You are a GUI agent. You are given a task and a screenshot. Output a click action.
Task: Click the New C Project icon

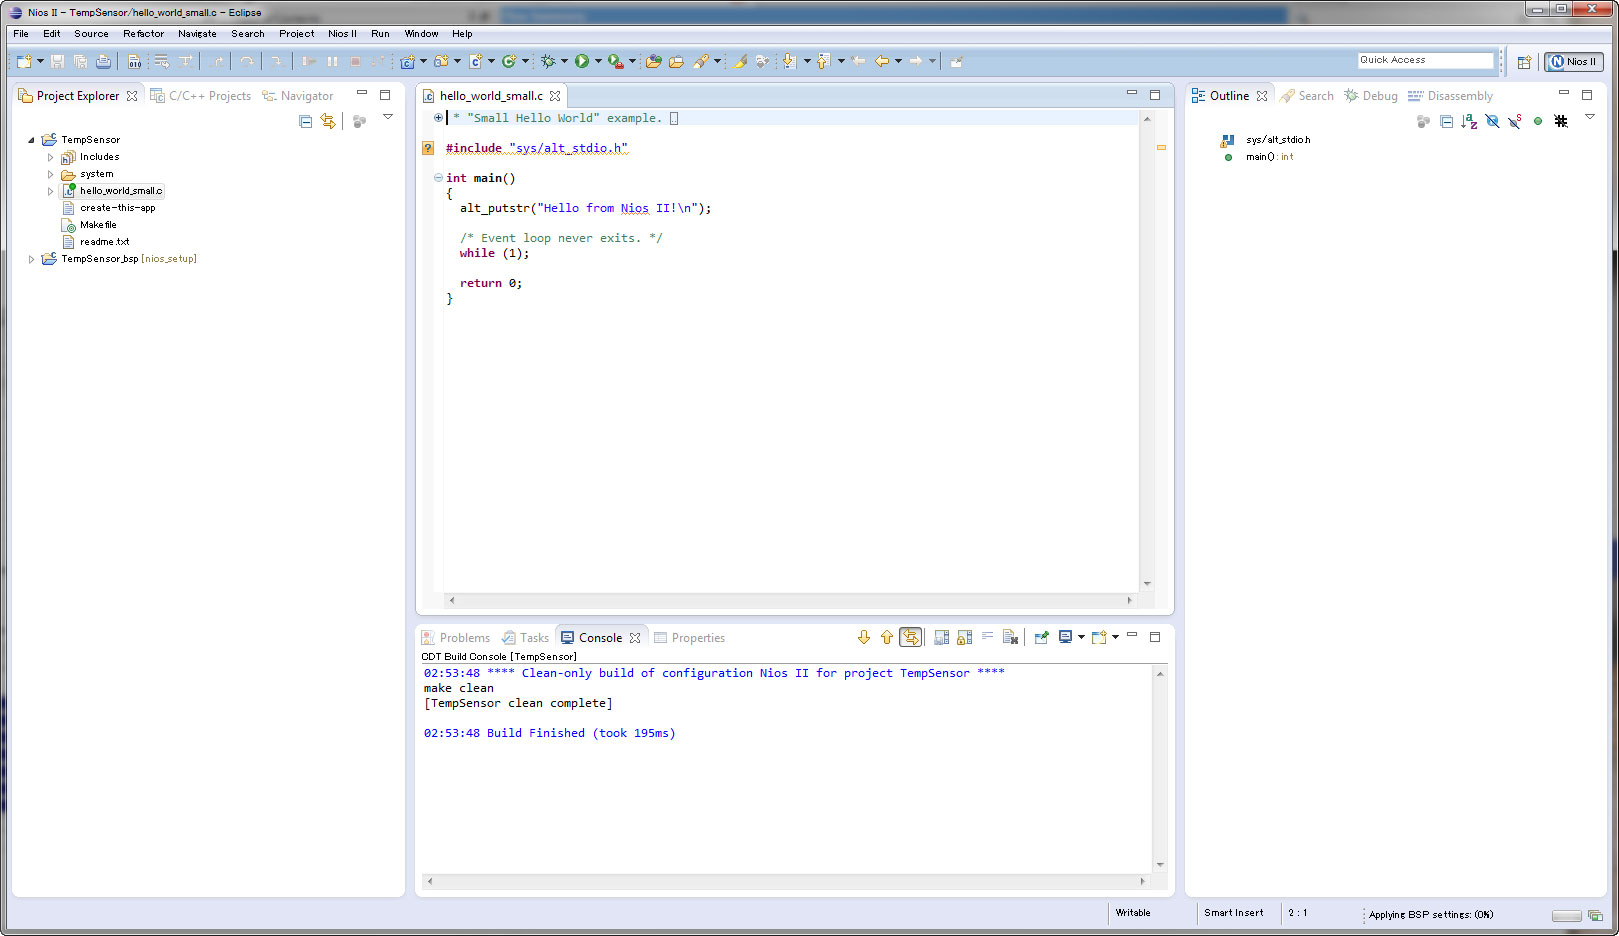coord(407,61)
